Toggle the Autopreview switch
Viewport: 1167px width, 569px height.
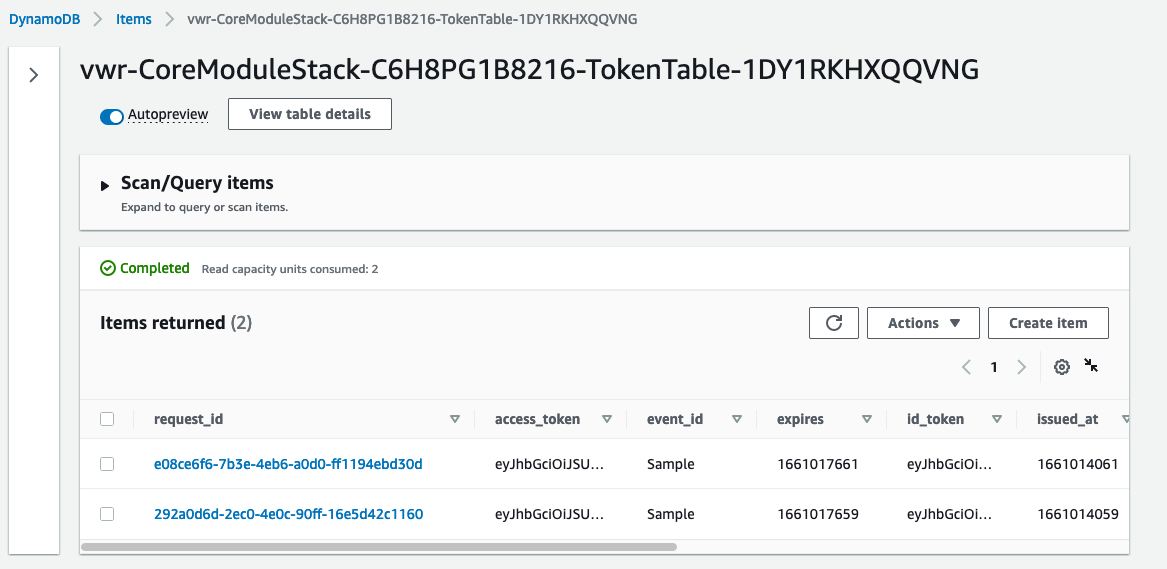(112, 117)
